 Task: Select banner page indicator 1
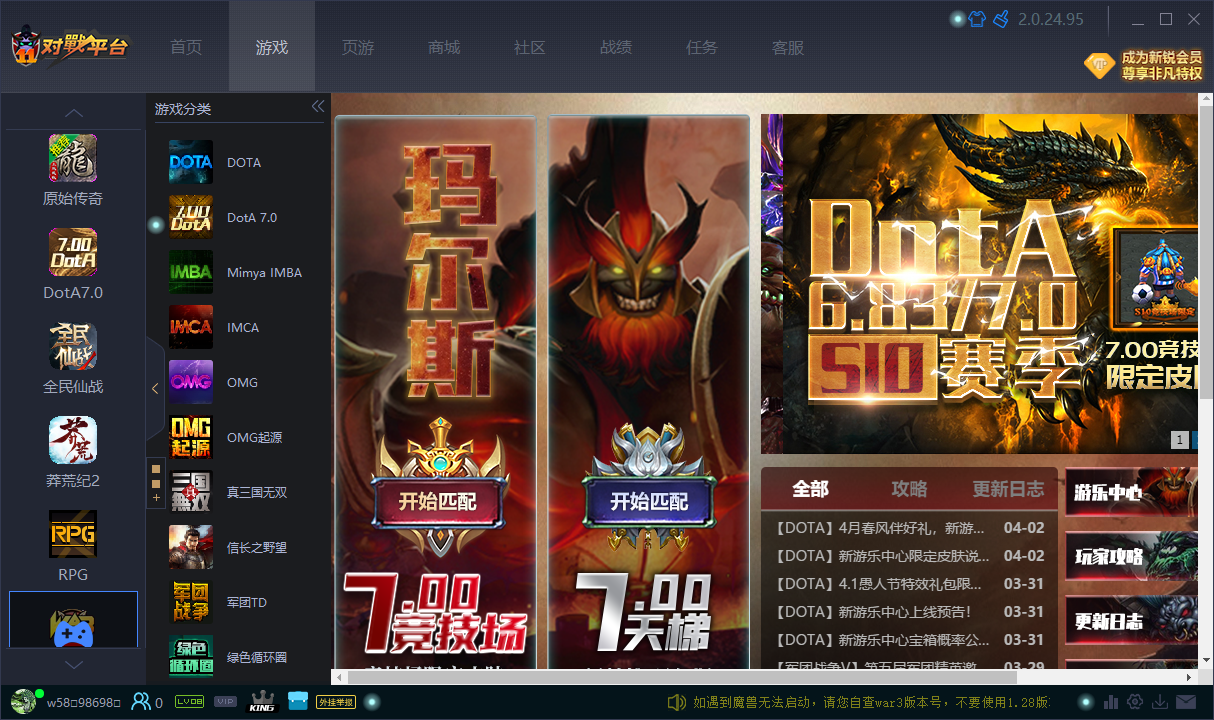tap(1180, 440)
